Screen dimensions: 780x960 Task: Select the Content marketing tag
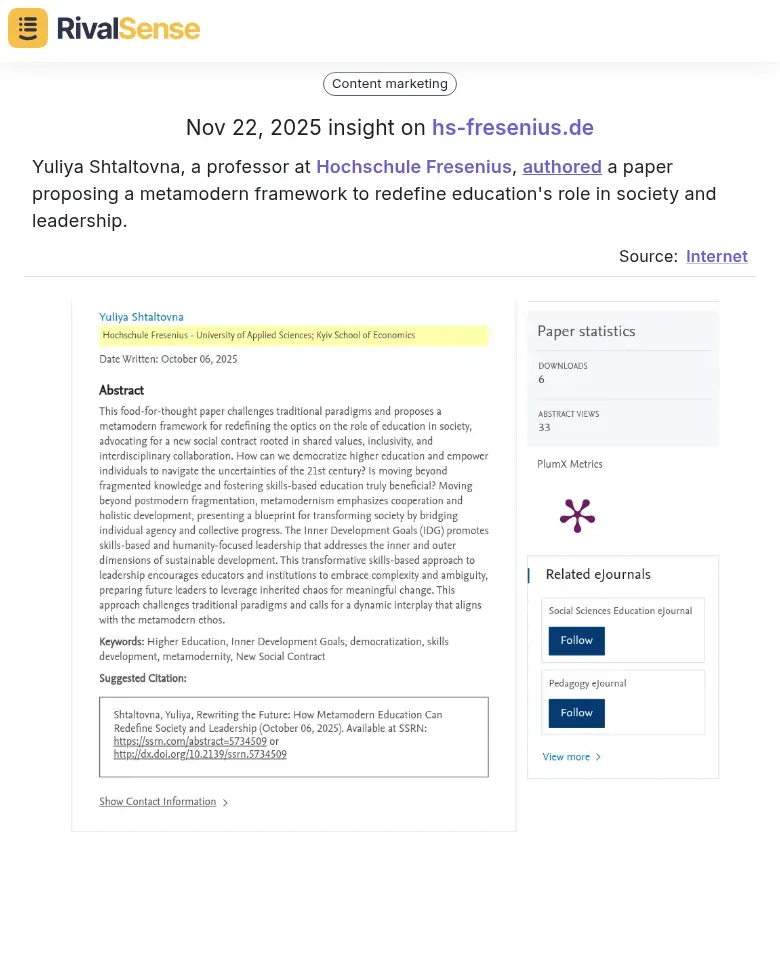tap(390, 84)
